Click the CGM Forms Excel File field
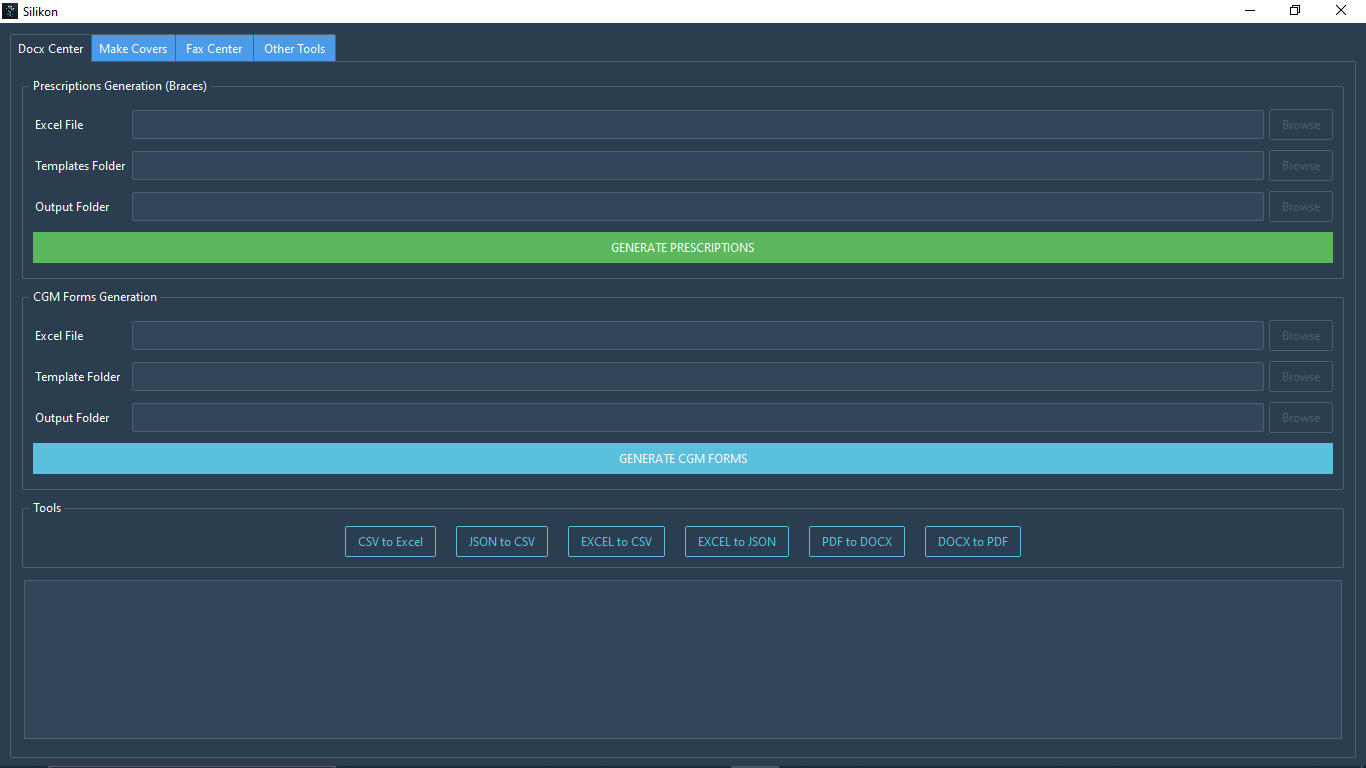Screen dimensions: 1366x768 click(698, 336)
